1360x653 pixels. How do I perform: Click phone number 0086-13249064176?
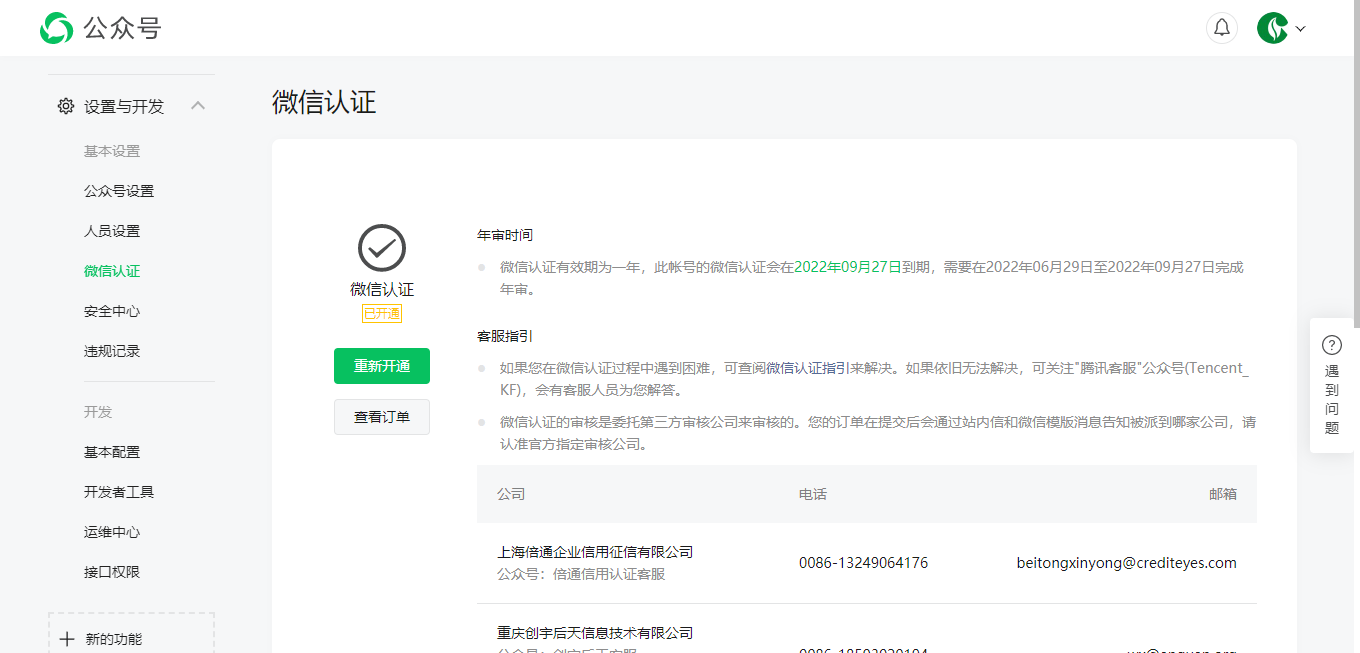[864, 563]
